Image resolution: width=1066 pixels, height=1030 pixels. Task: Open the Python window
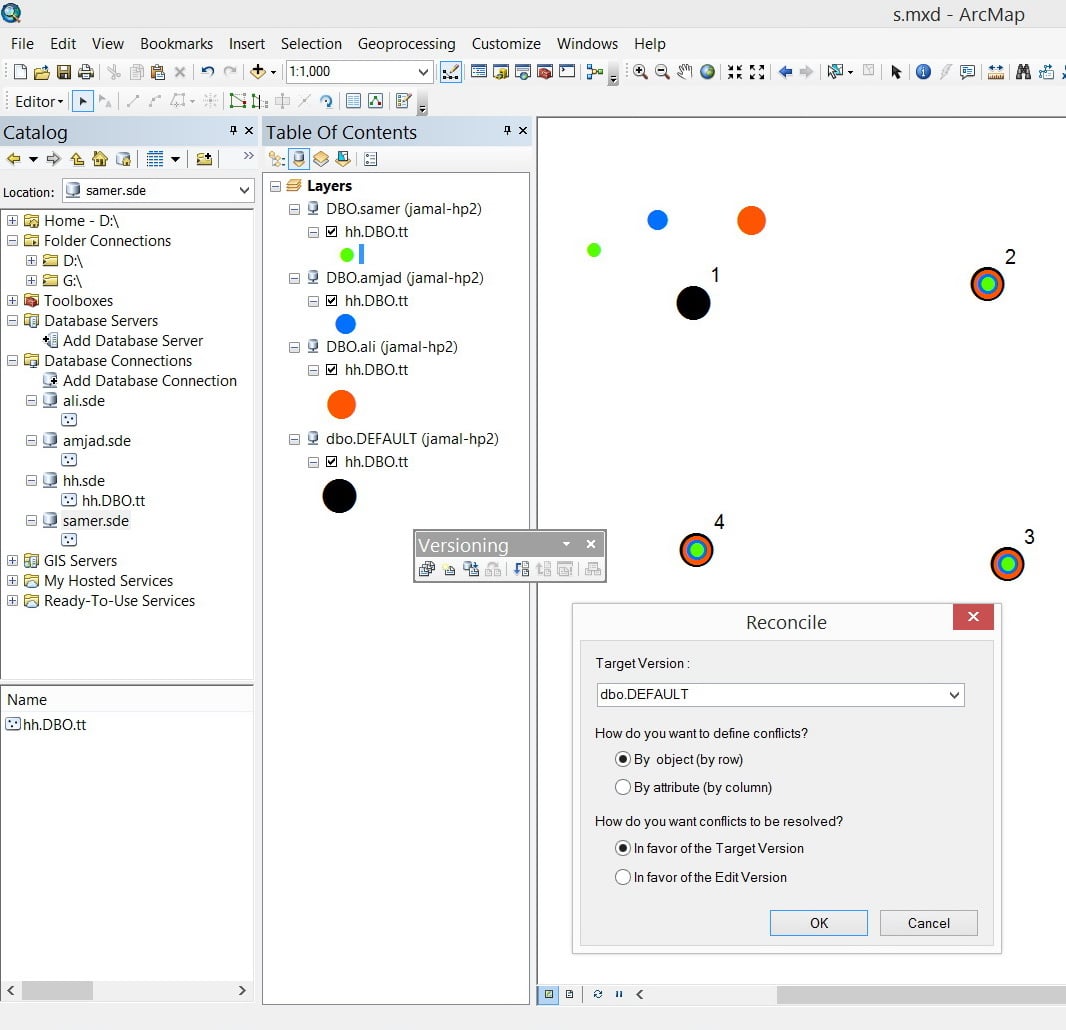[x=567, y=71]
